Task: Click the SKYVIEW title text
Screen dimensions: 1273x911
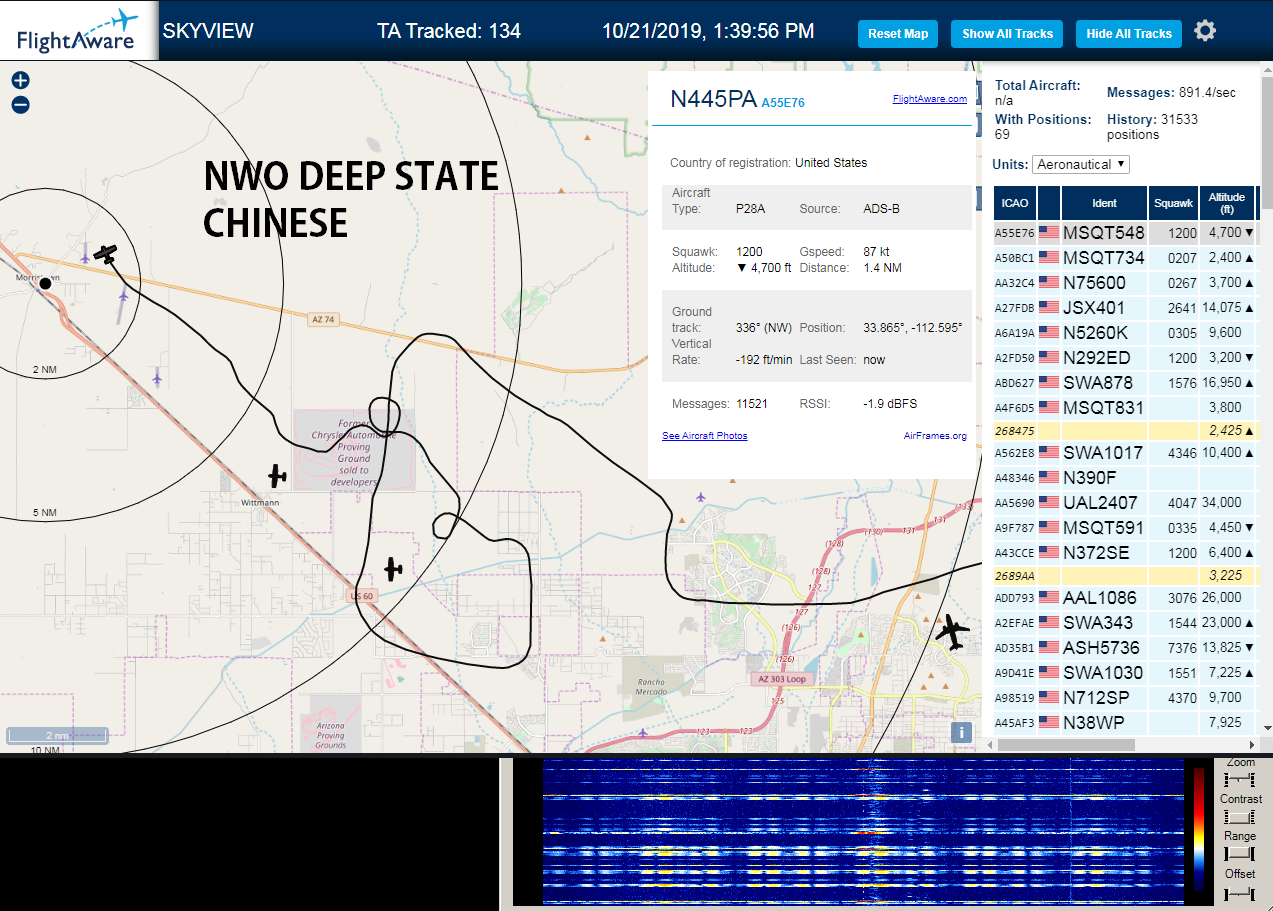Action: (208, 31)
